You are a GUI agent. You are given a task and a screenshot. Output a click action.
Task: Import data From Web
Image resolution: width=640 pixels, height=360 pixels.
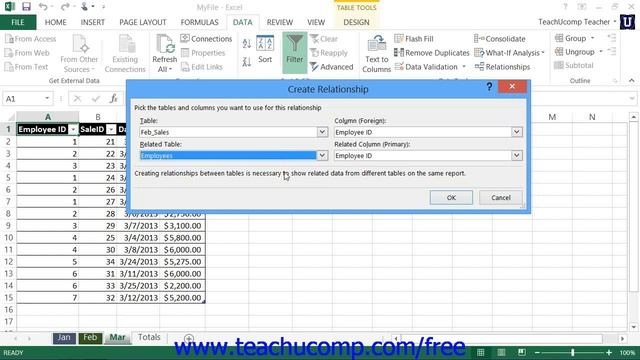click(27, 53)
